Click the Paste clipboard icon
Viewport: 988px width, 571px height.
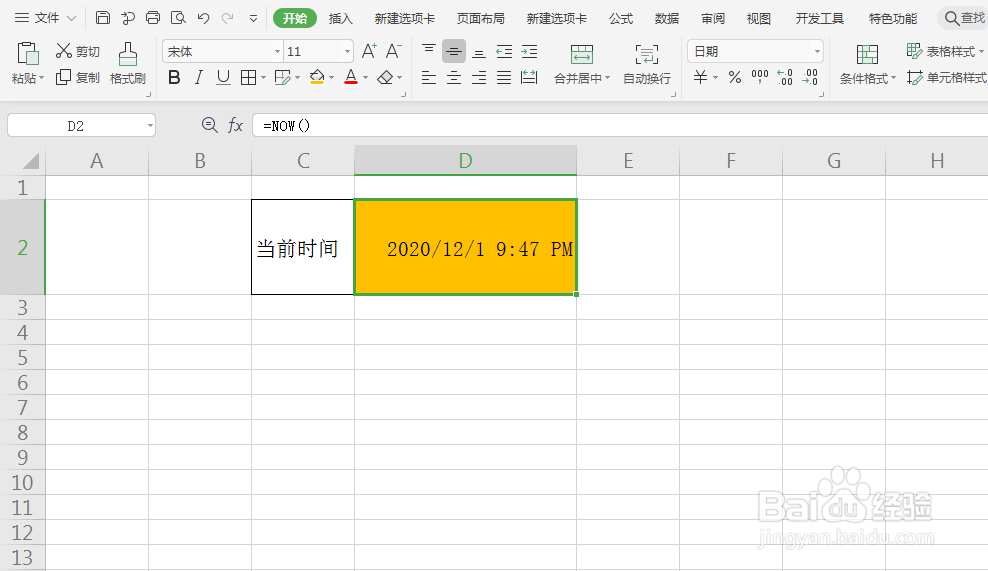pos(28,54)
